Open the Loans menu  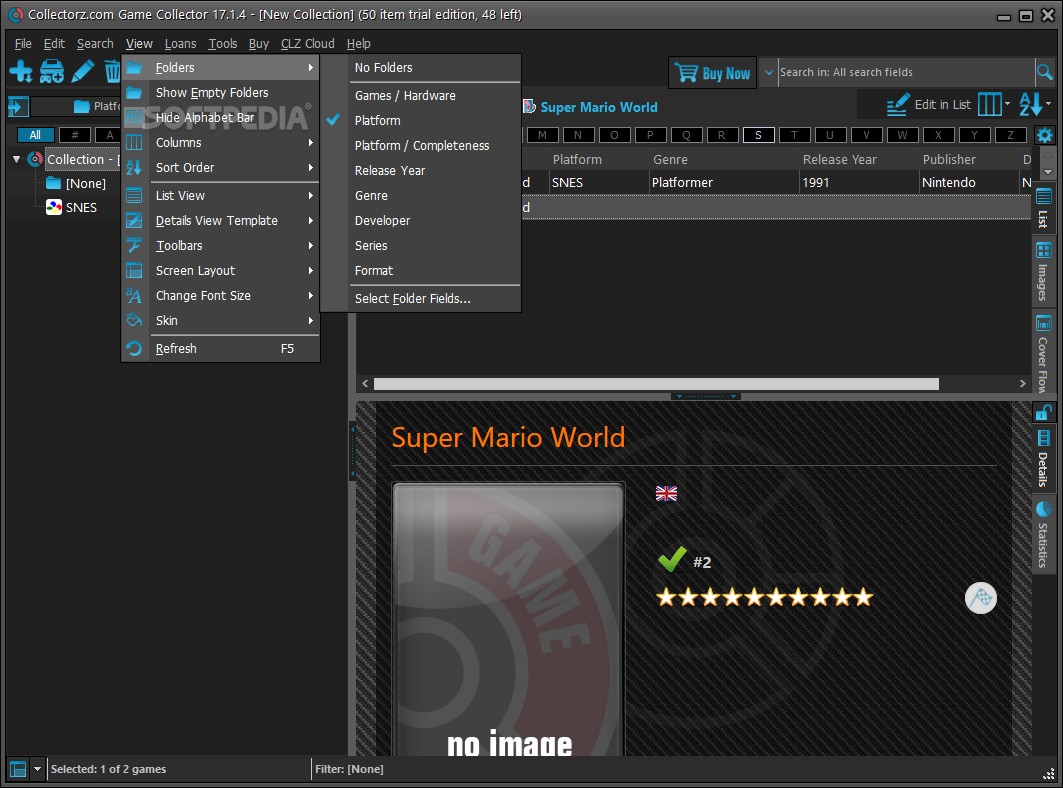(x=180, y=43)
